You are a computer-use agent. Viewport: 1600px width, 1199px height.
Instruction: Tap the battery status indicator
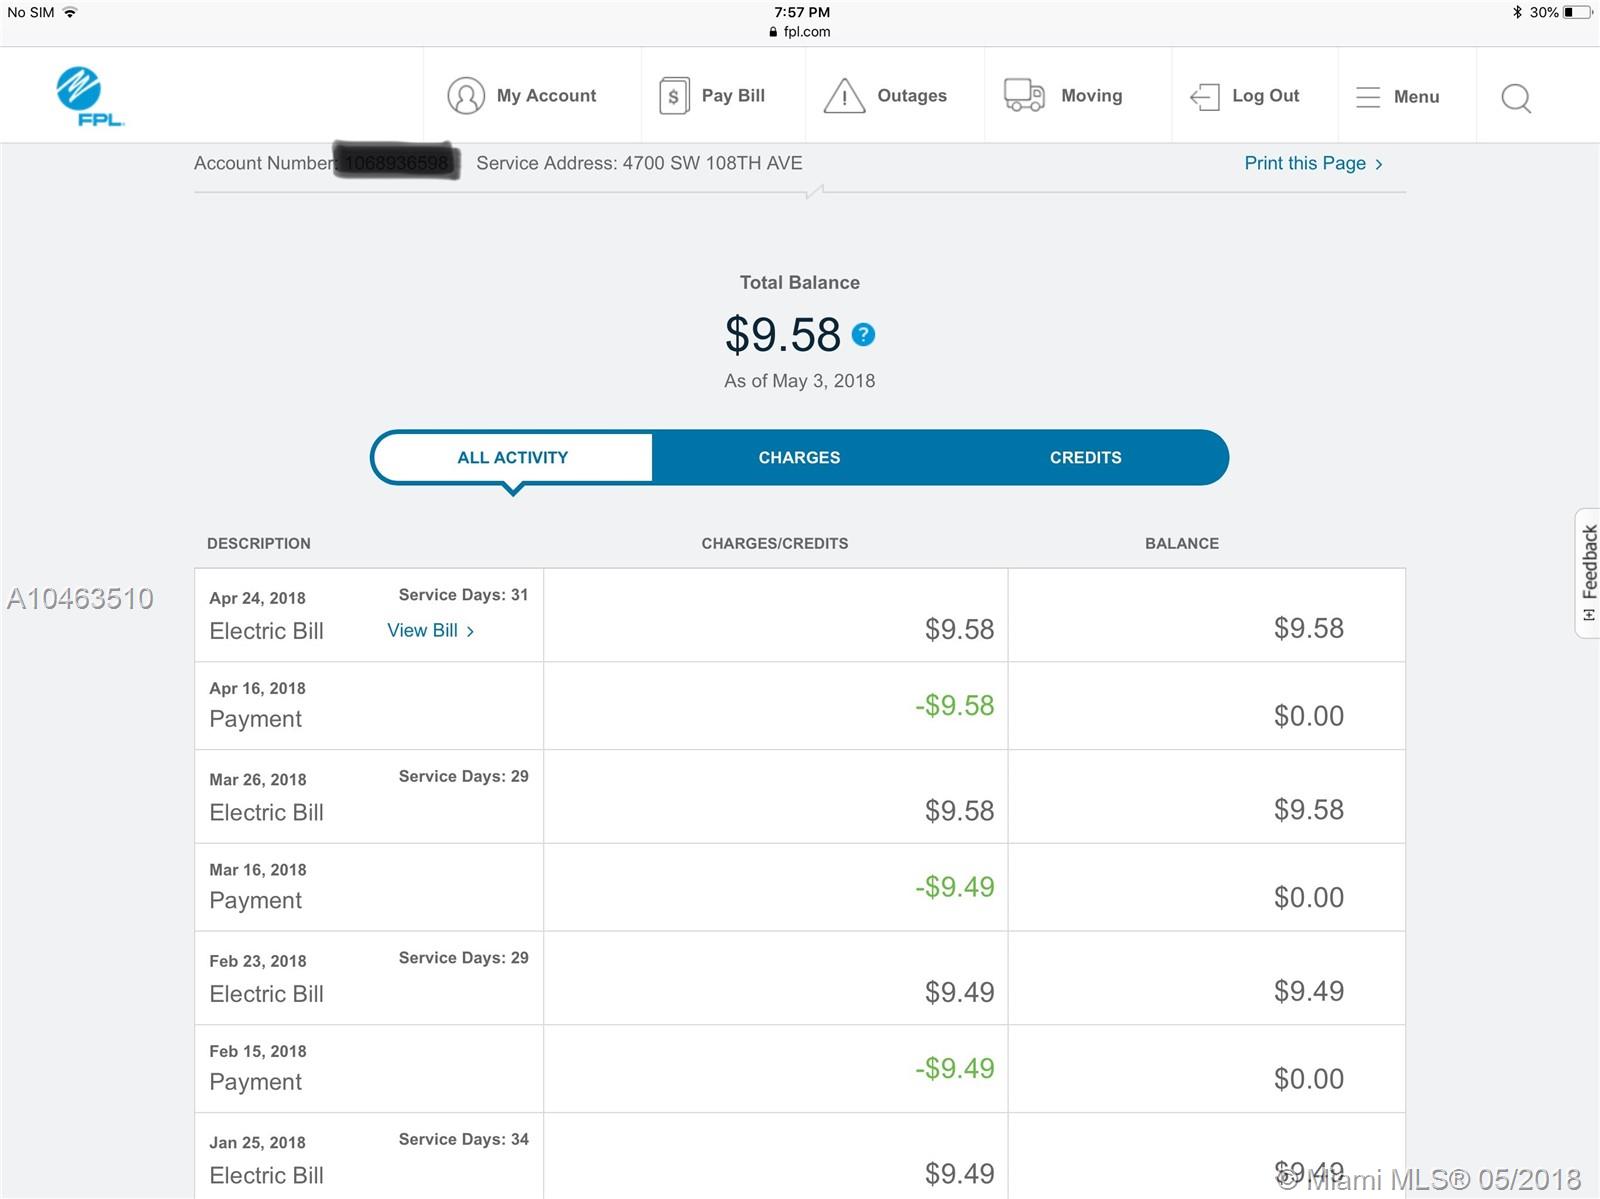pyautogui.click(x=1577, y=12)
